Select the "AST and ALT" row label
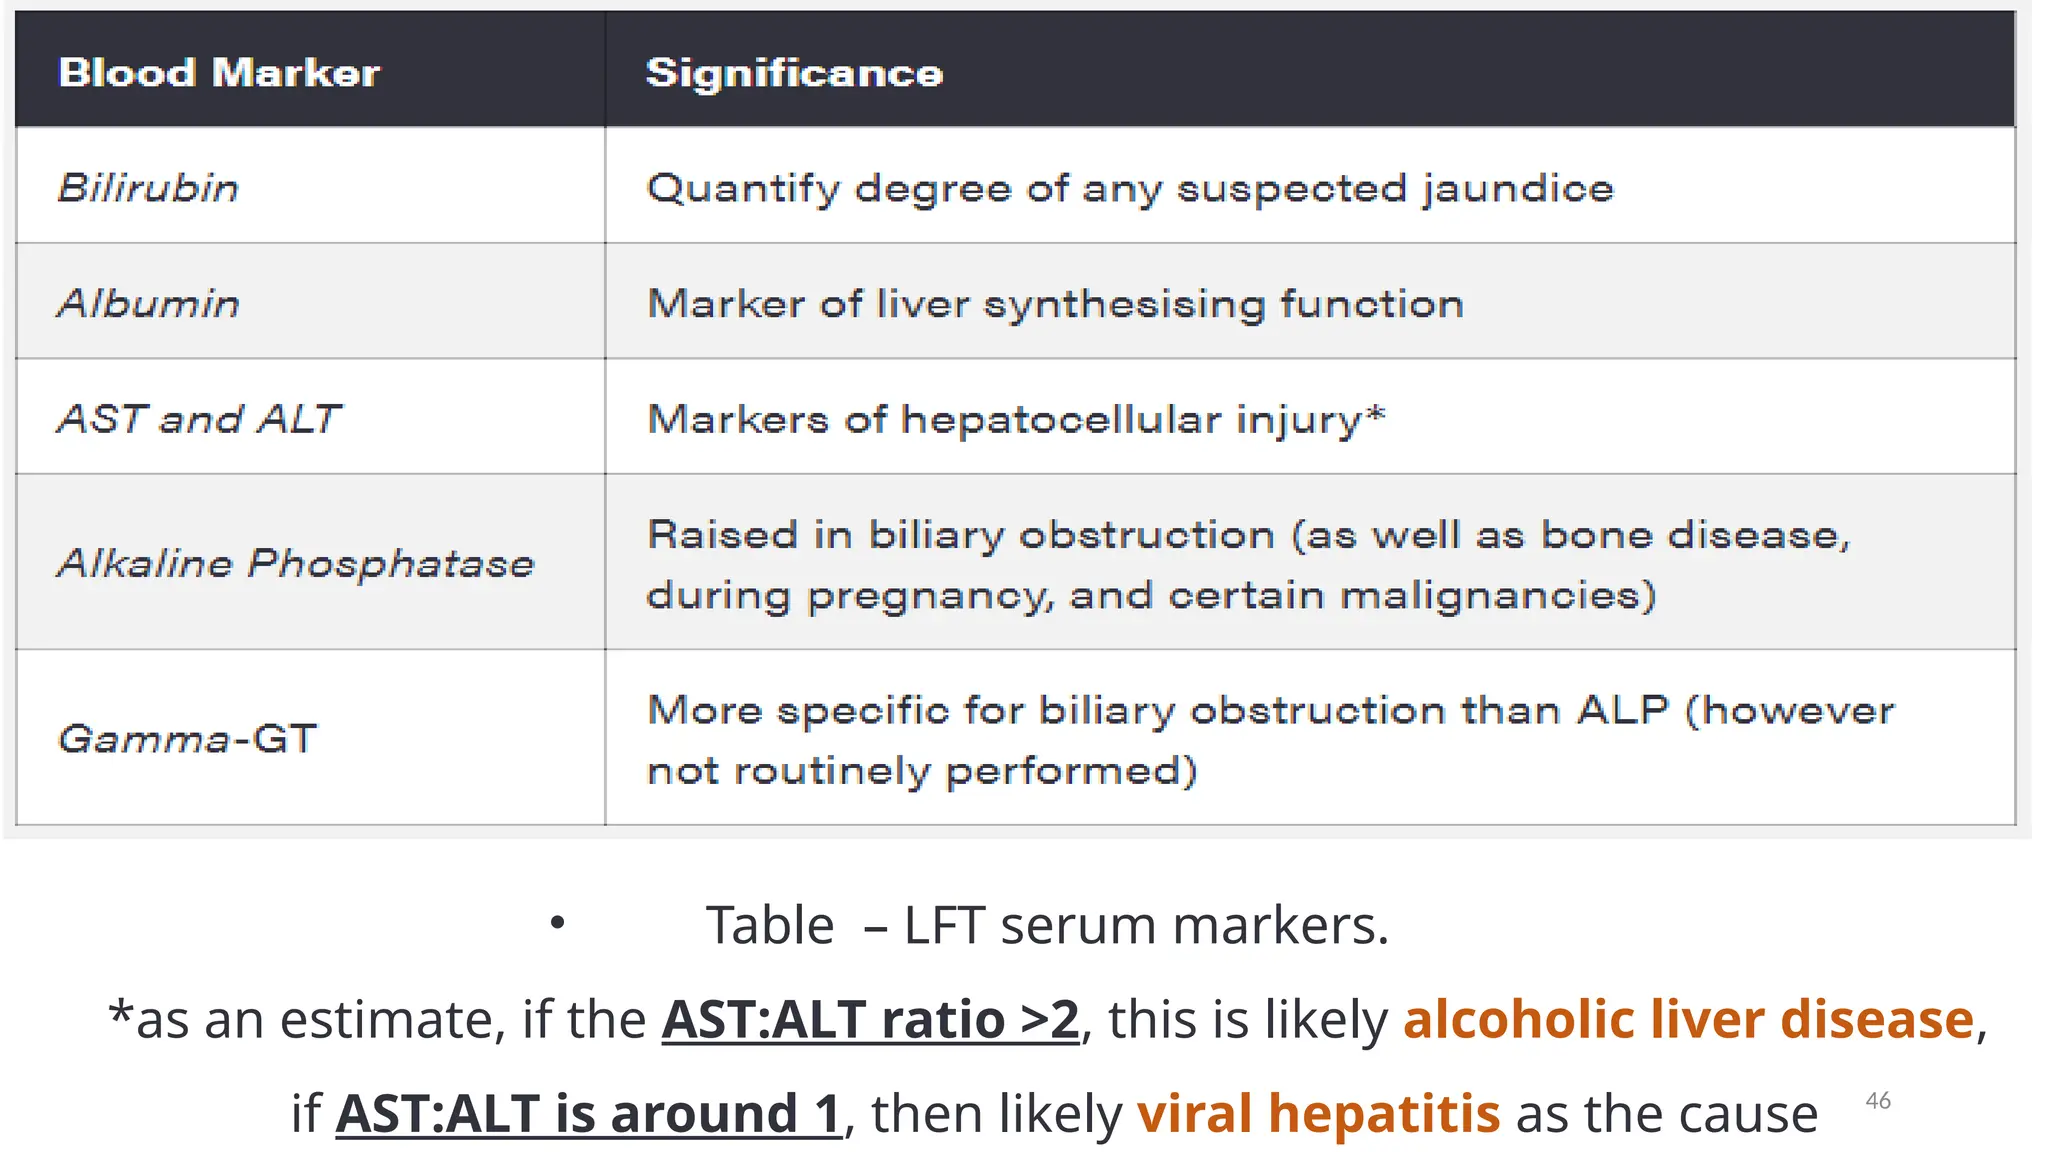 (x=199, y=418)
